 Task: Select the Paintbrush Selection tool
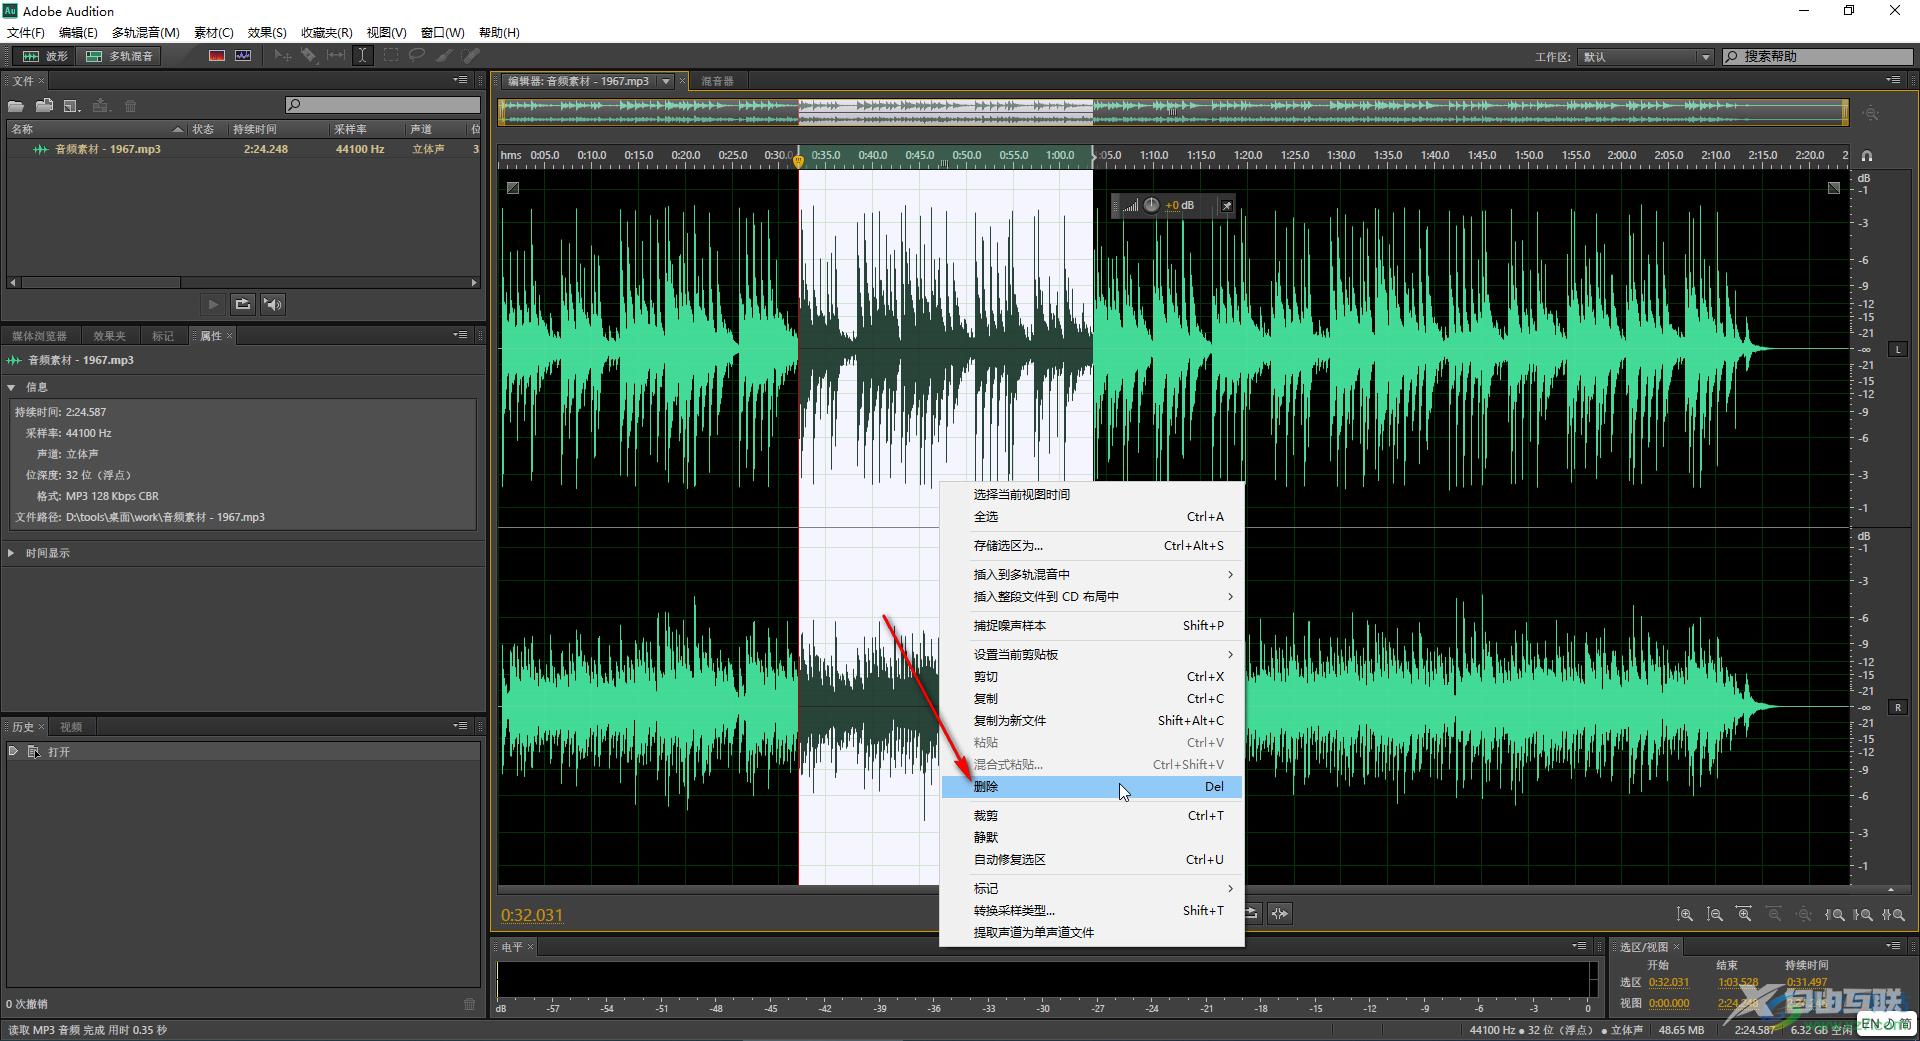pyautogui.click(x=443, y=56)
